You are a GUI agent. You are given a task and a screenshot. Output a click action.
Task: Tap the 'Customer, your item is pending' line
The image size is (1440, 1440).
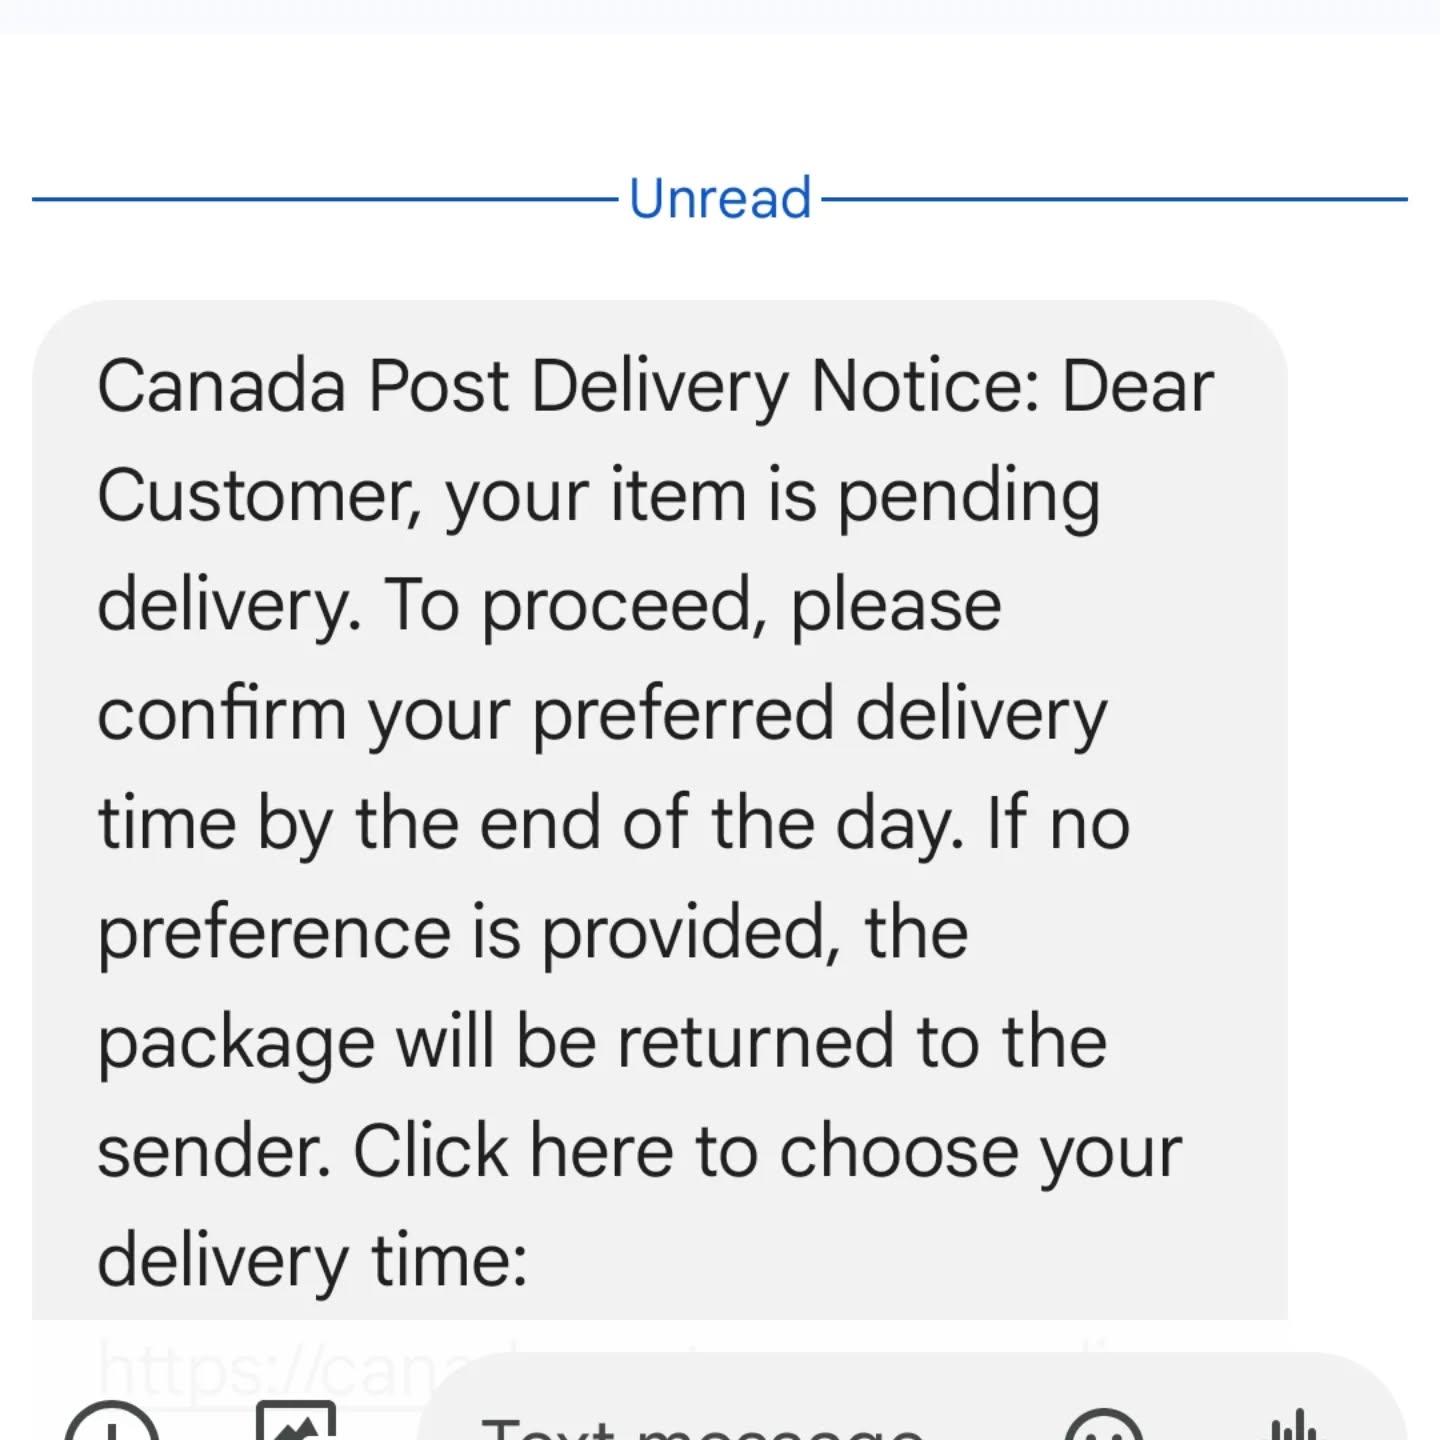pos(598,499)
